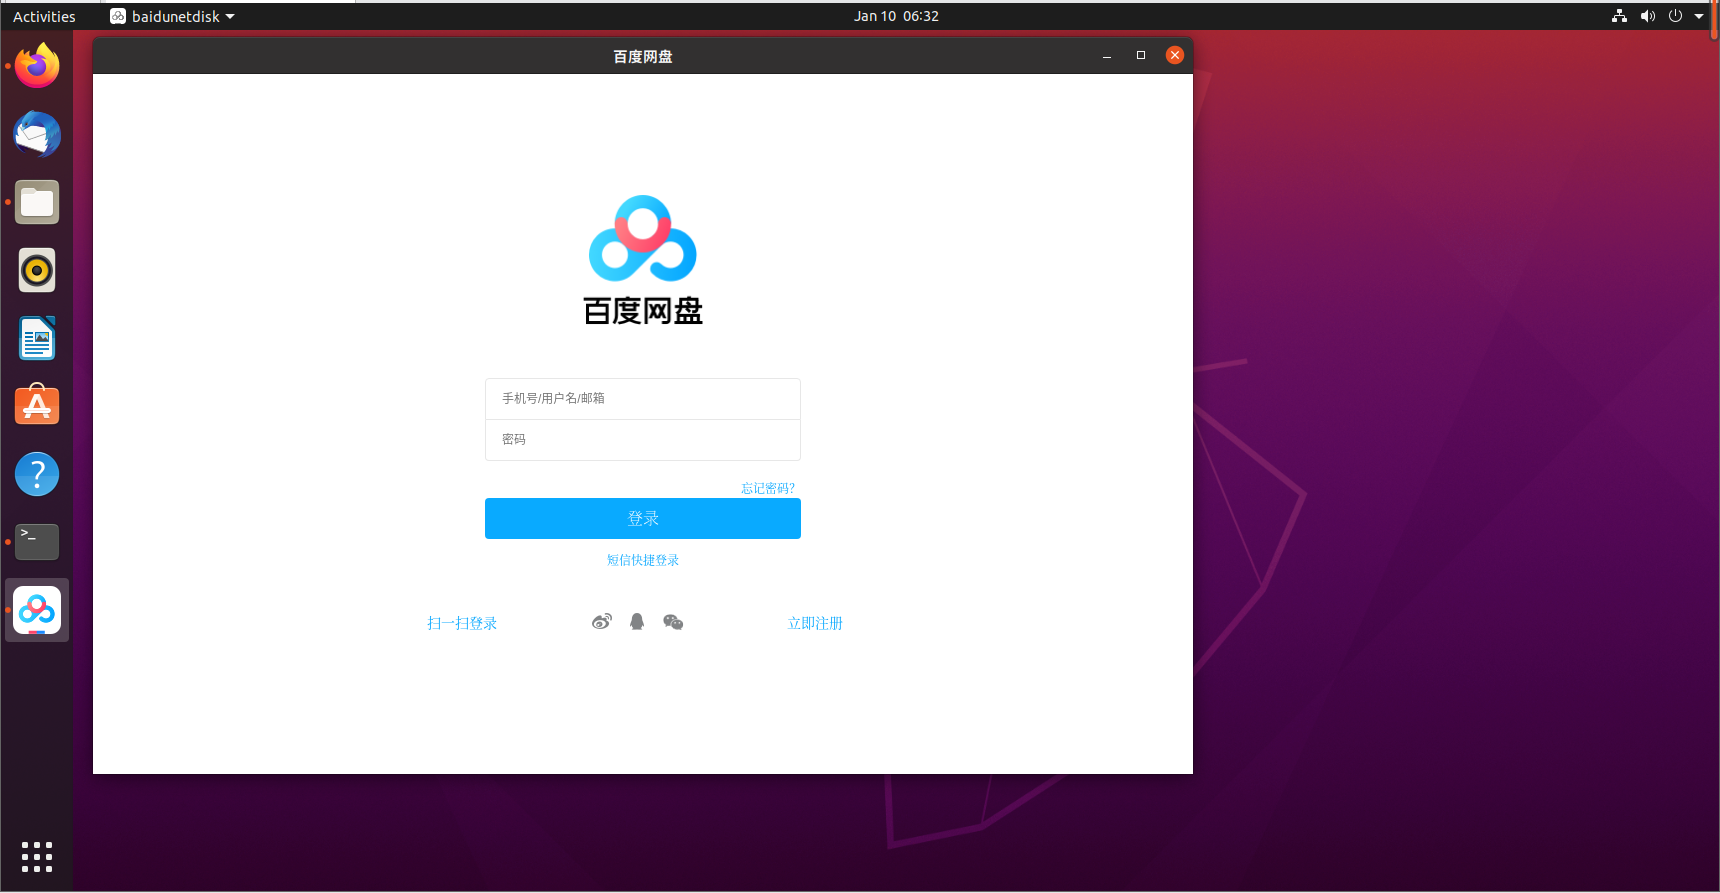The image size is (1720, 893).
Task: Click the 忘记密码? link
Action: [x=768, y=488]
